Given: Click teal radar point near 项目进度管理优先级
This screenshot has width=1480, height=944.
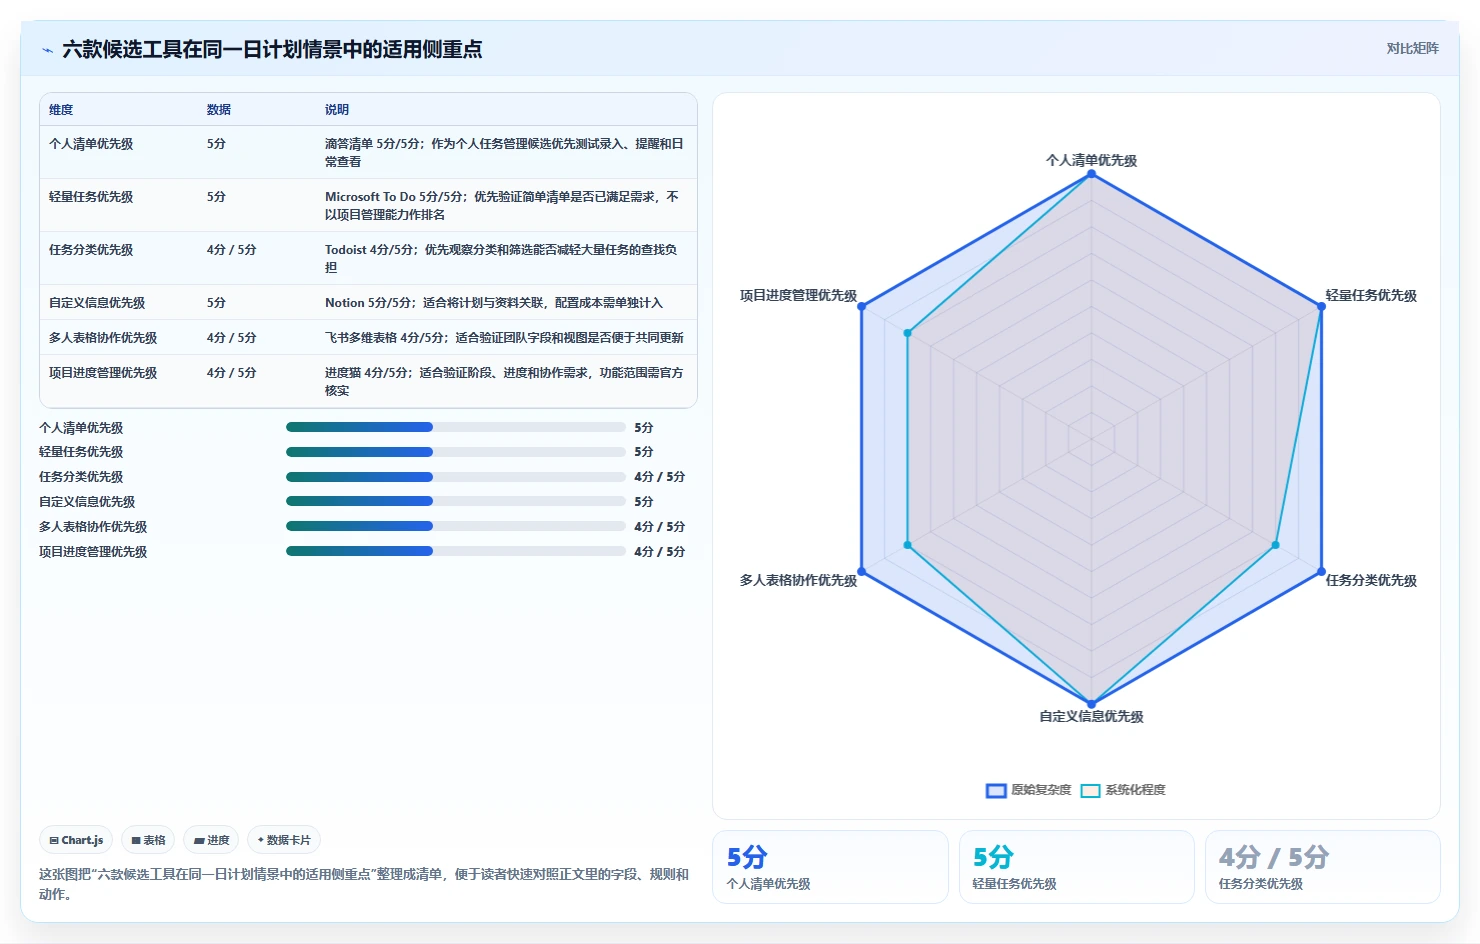Looking at the screenshot, I should pyautogui.click(x=907, y=333).
